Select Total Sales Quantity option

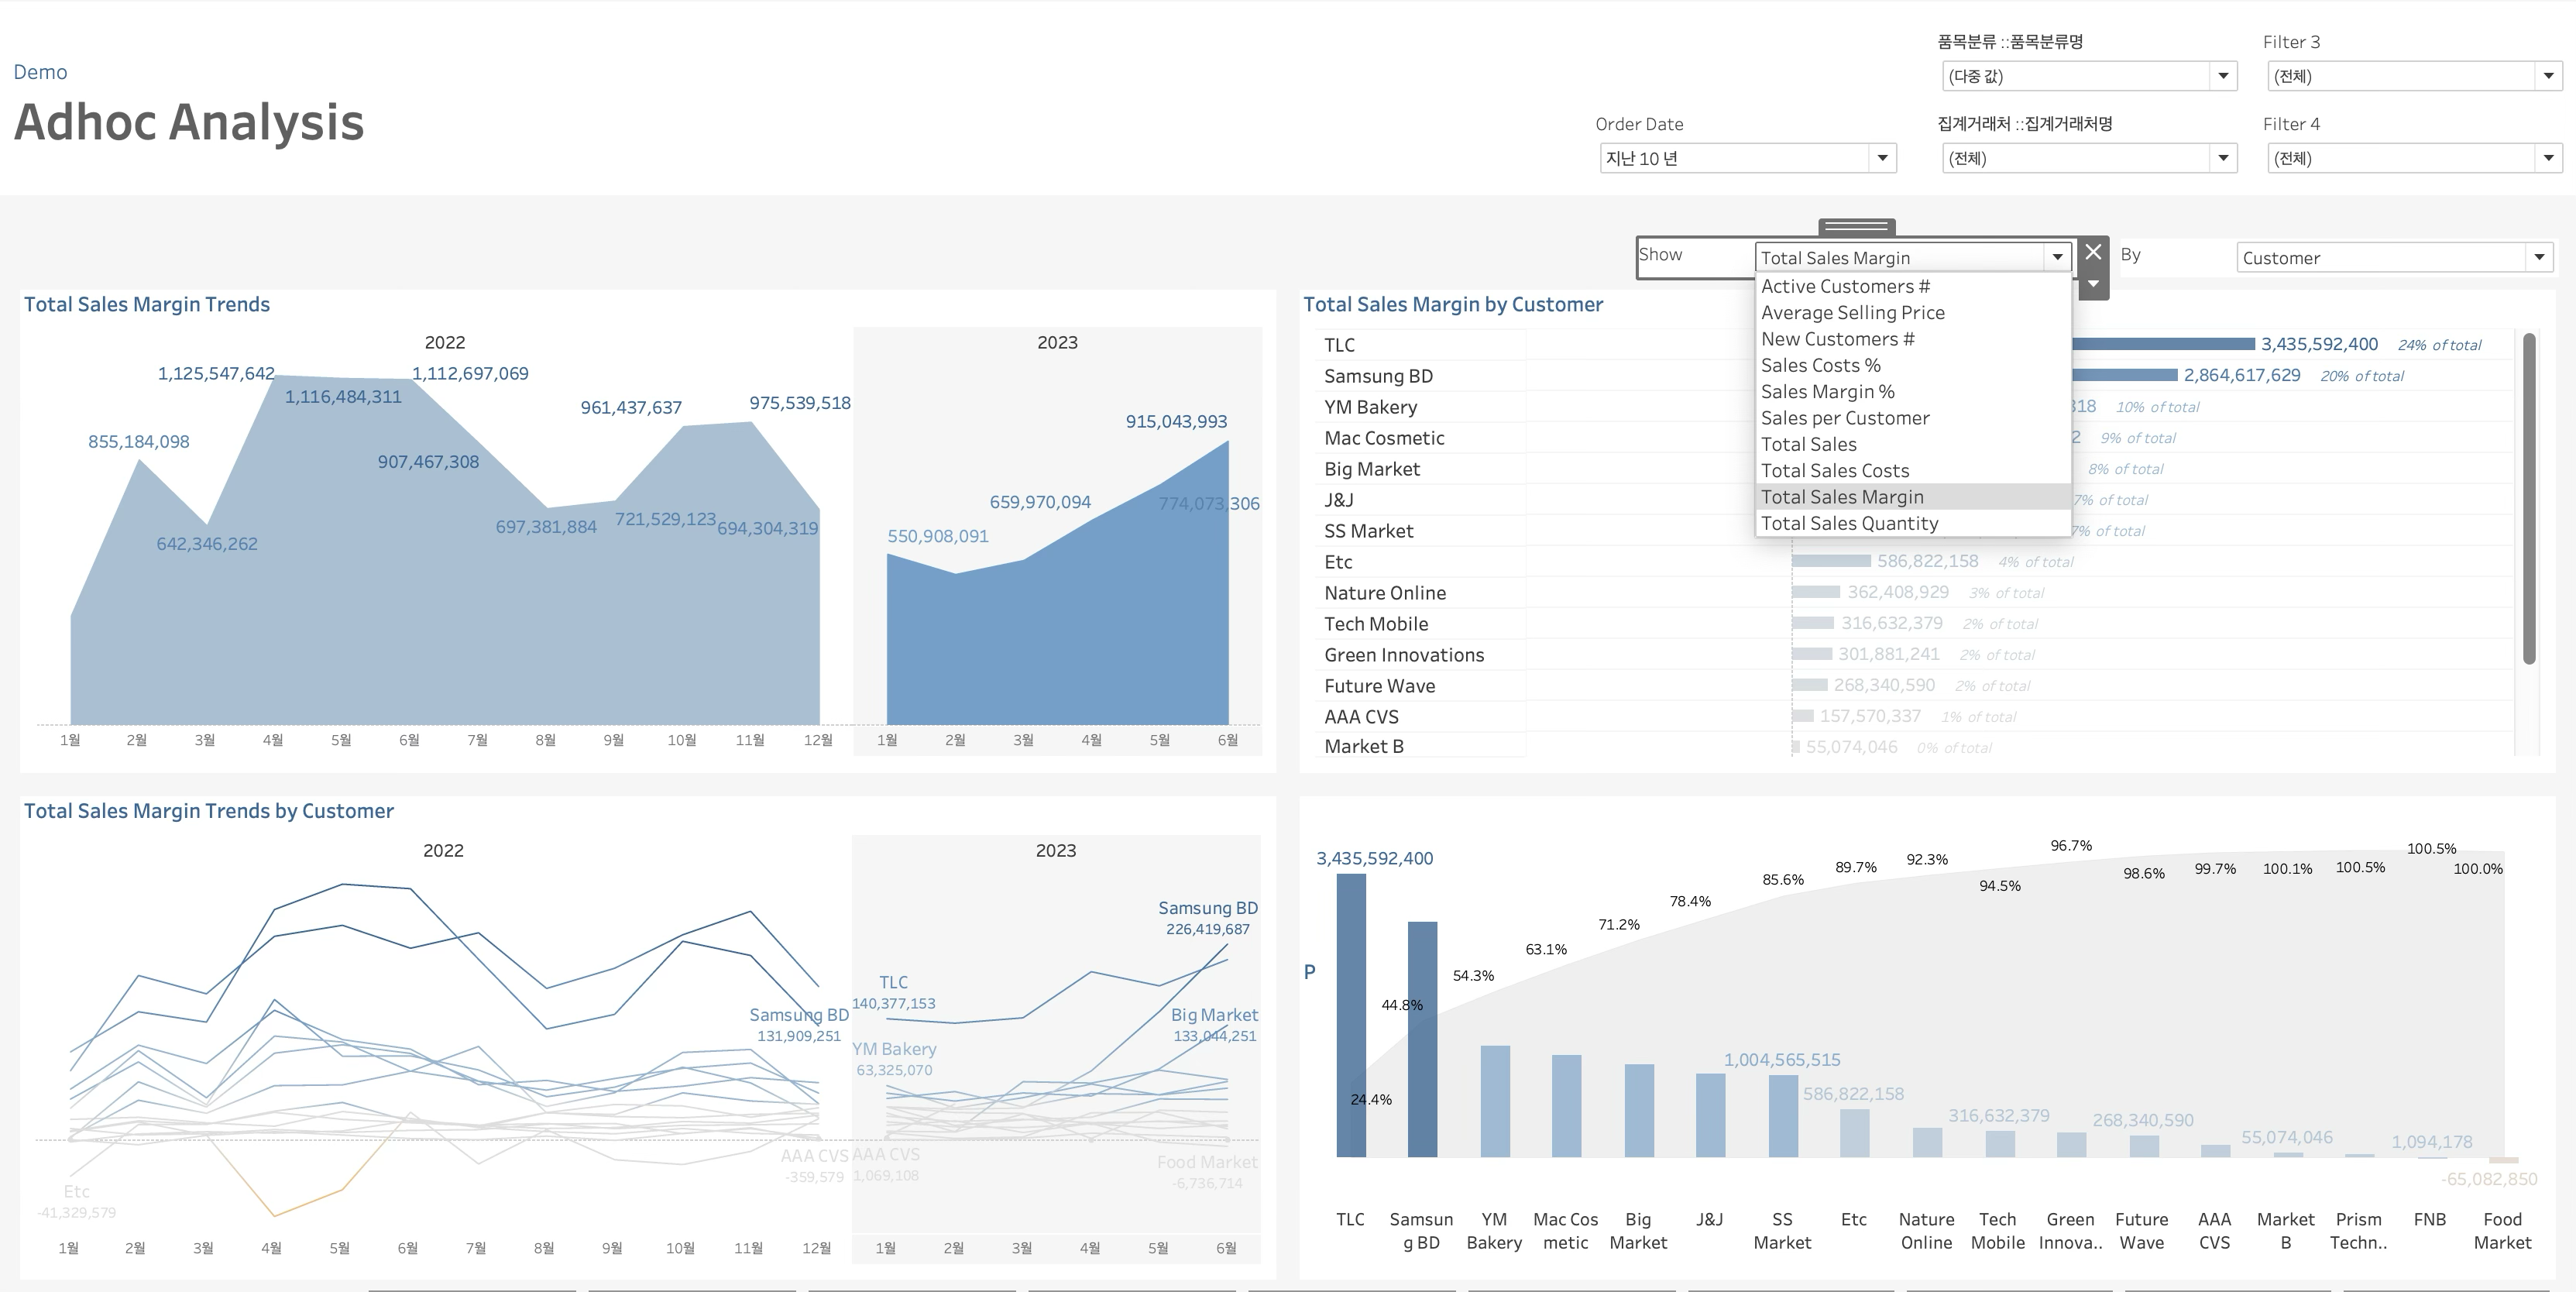[x=1849, y=524]
